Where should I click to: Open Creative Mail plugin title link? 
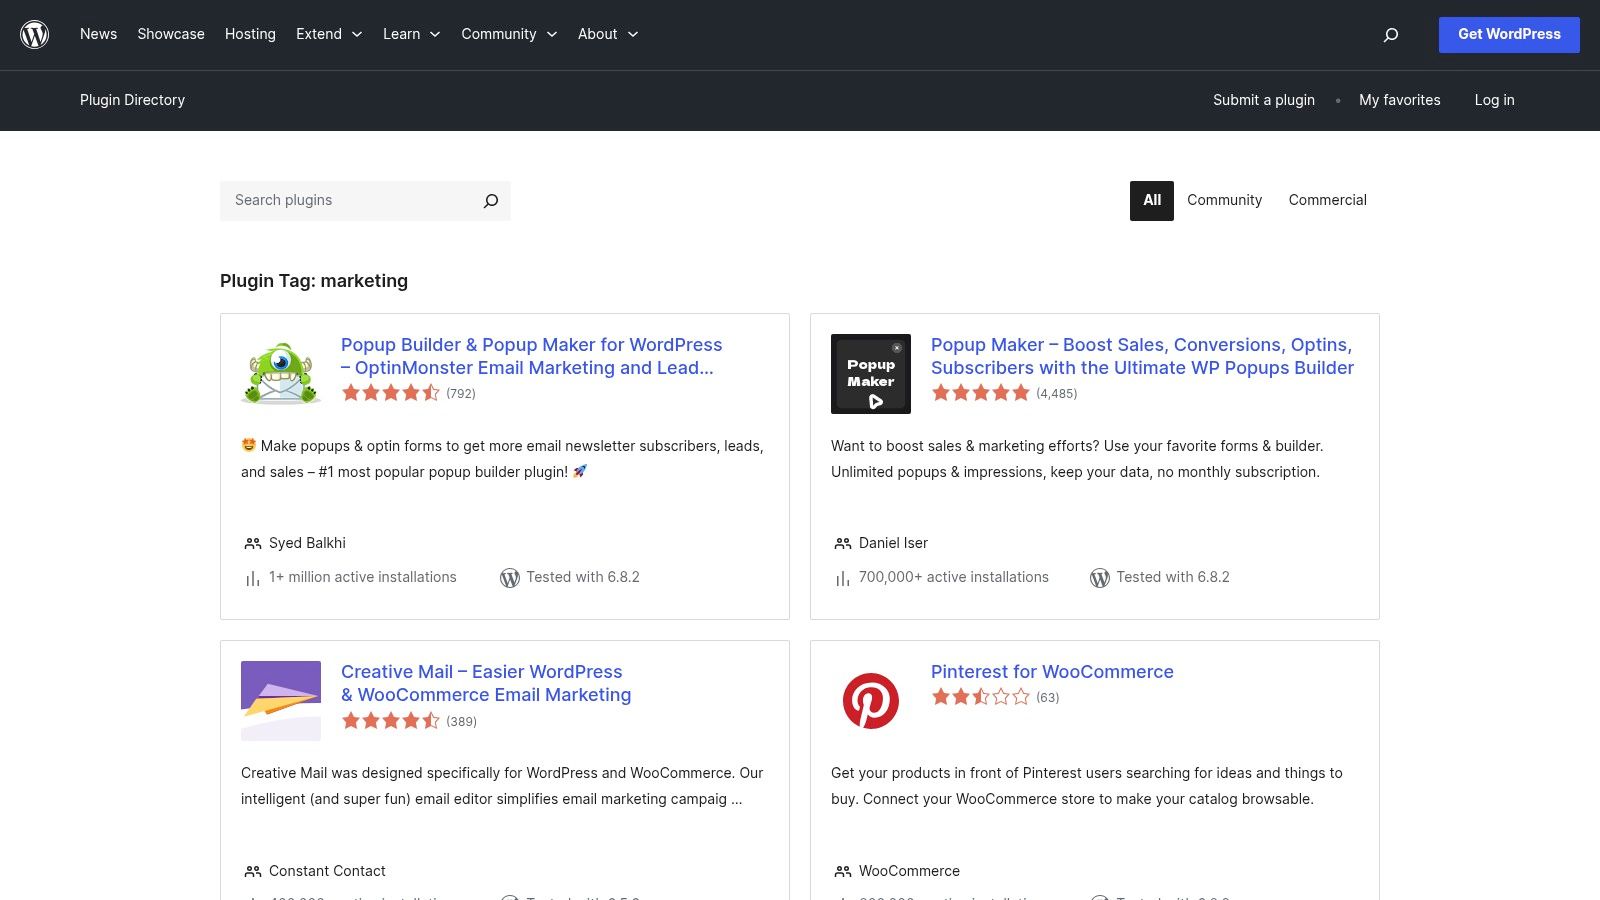click(486, 683)
